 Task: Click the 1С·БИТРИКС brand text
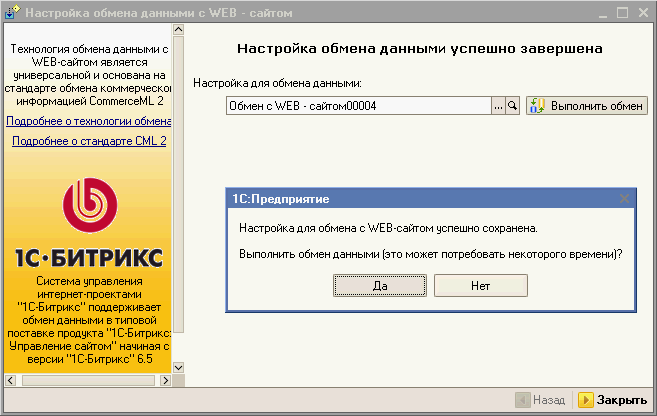(89, 258)
